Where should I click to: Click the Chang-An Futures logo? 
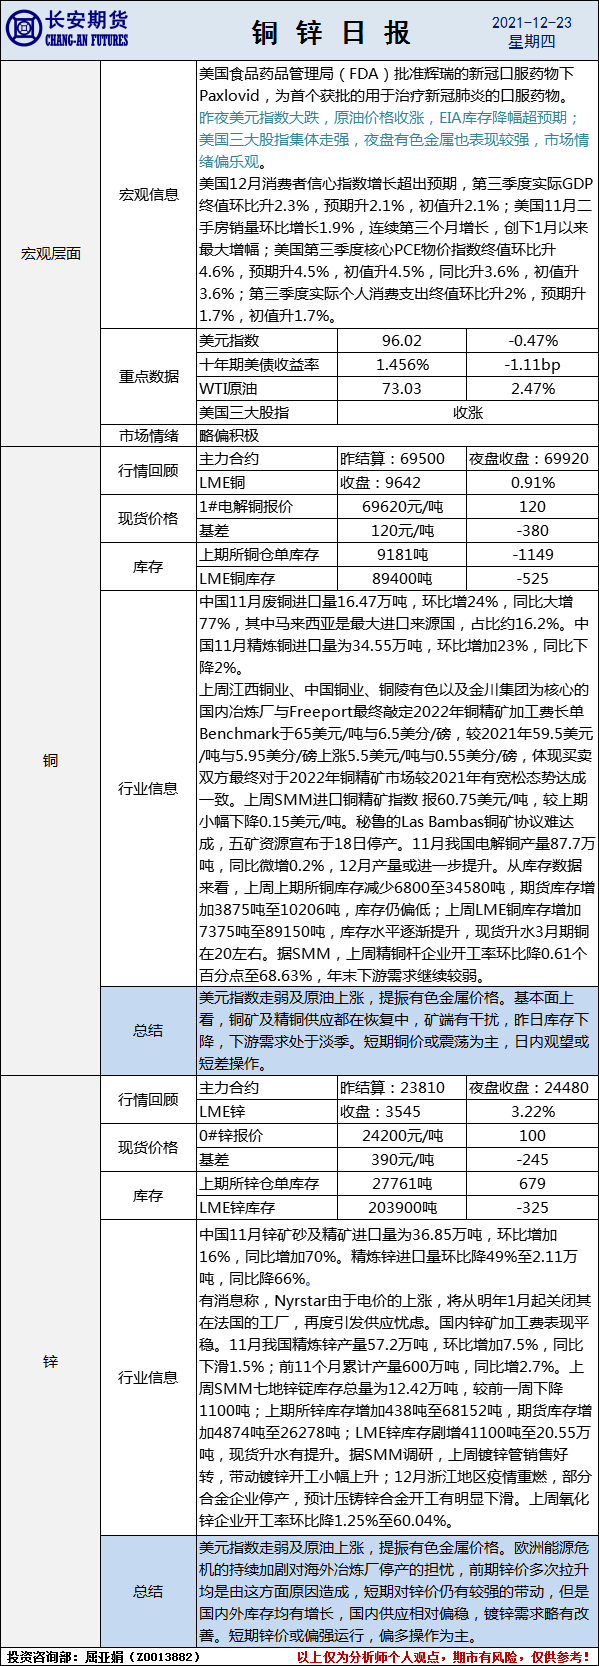pyautogui.click(x=67, y=29)
